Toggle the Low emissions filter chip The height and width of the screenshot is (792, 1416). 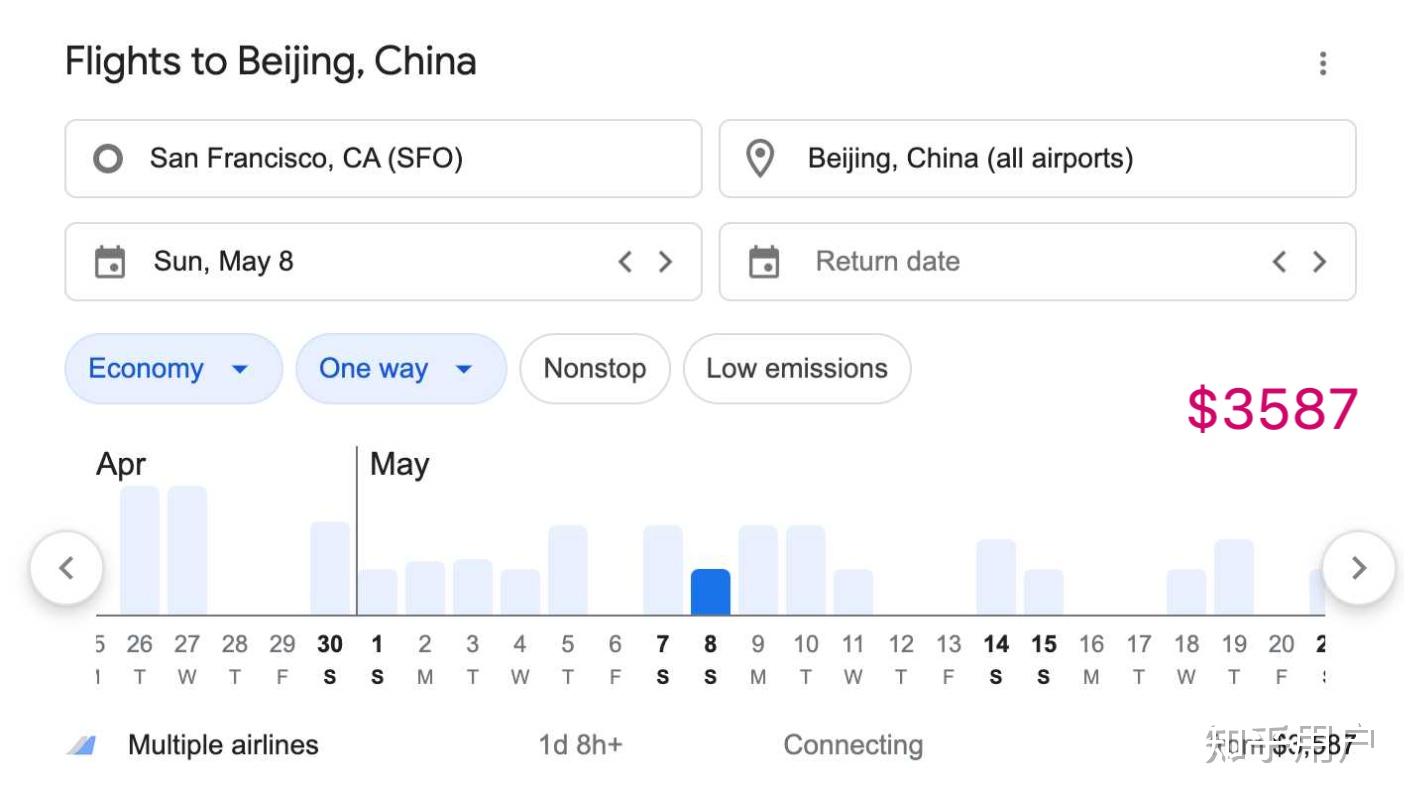click(x=797, y=369)
